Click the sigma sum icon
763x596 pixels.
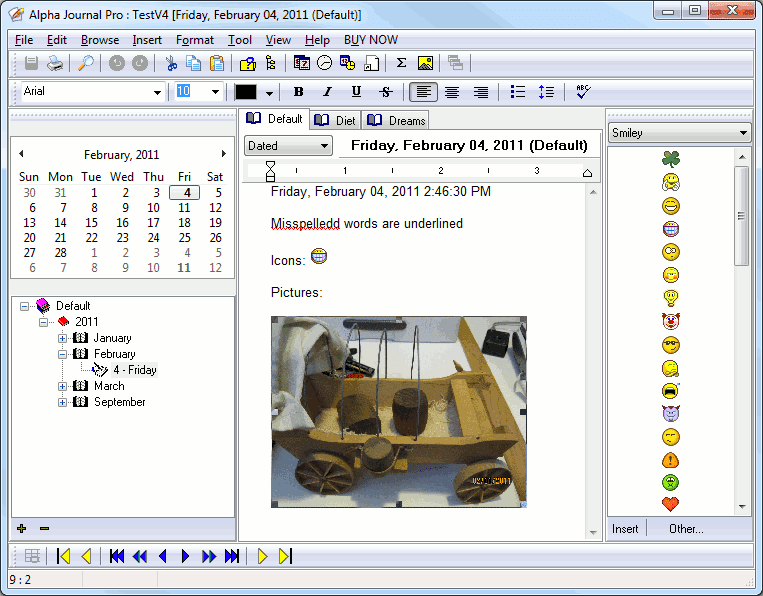(x=401, y=63)
